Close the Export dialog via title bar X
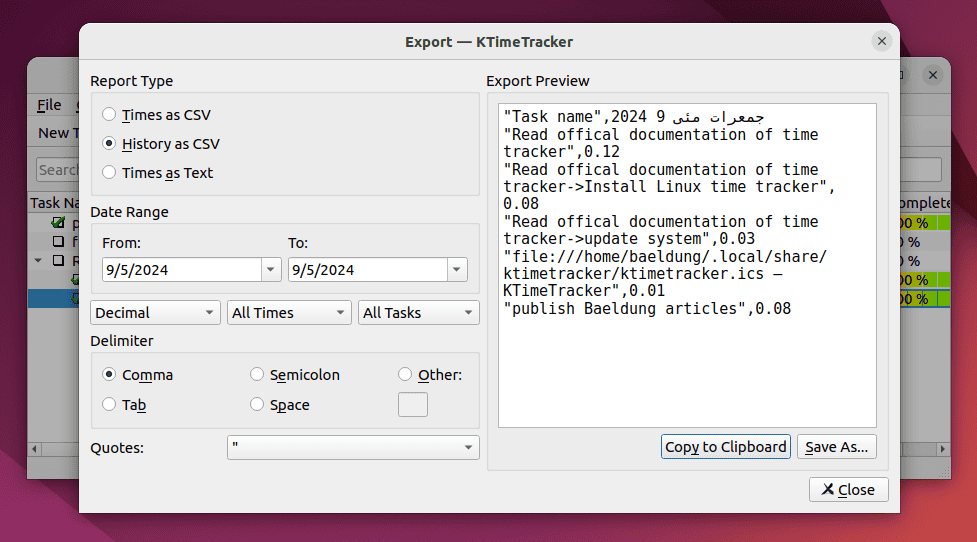Screen dimensions: 977x542 pos(882,41)
